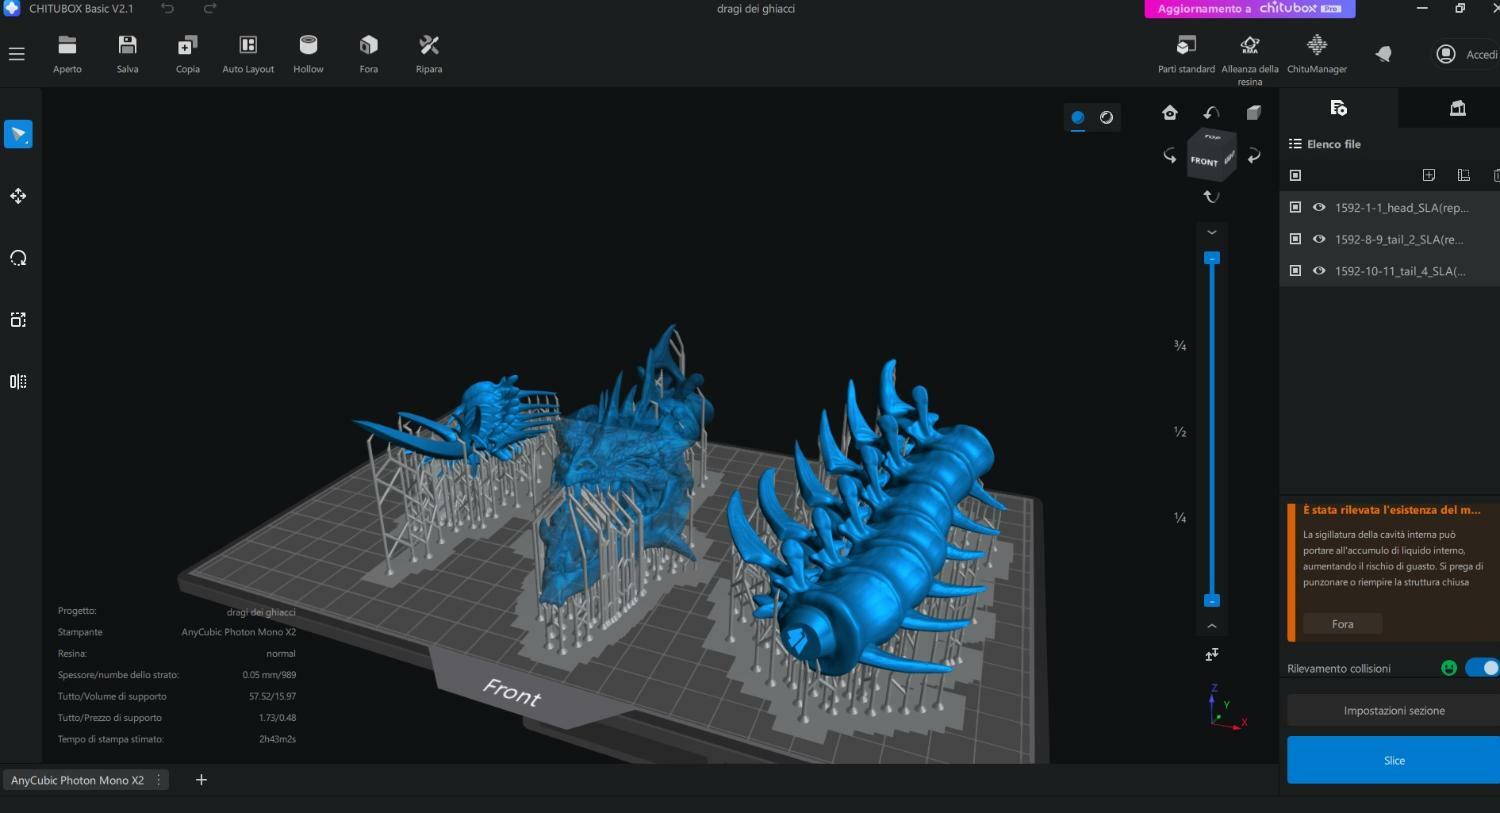Switch to the file settings panel tab
The image size is (1500, 813).
pyautogui.click(x=1339, y=108)
